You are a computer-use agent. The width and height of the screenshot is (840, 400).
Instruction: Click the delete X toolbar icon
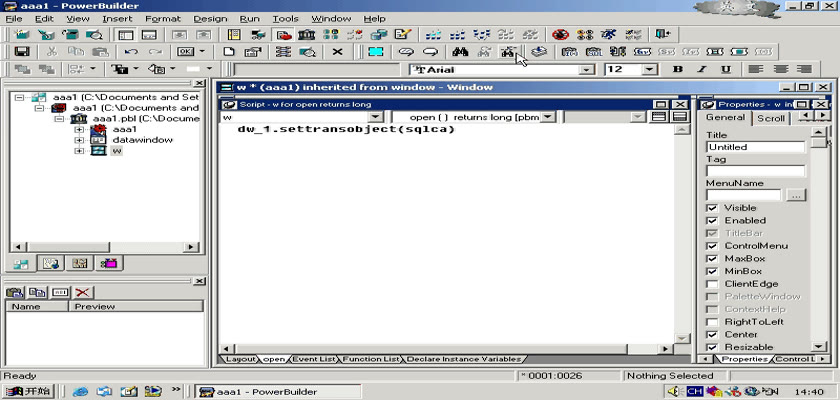[x=337, y=52]
